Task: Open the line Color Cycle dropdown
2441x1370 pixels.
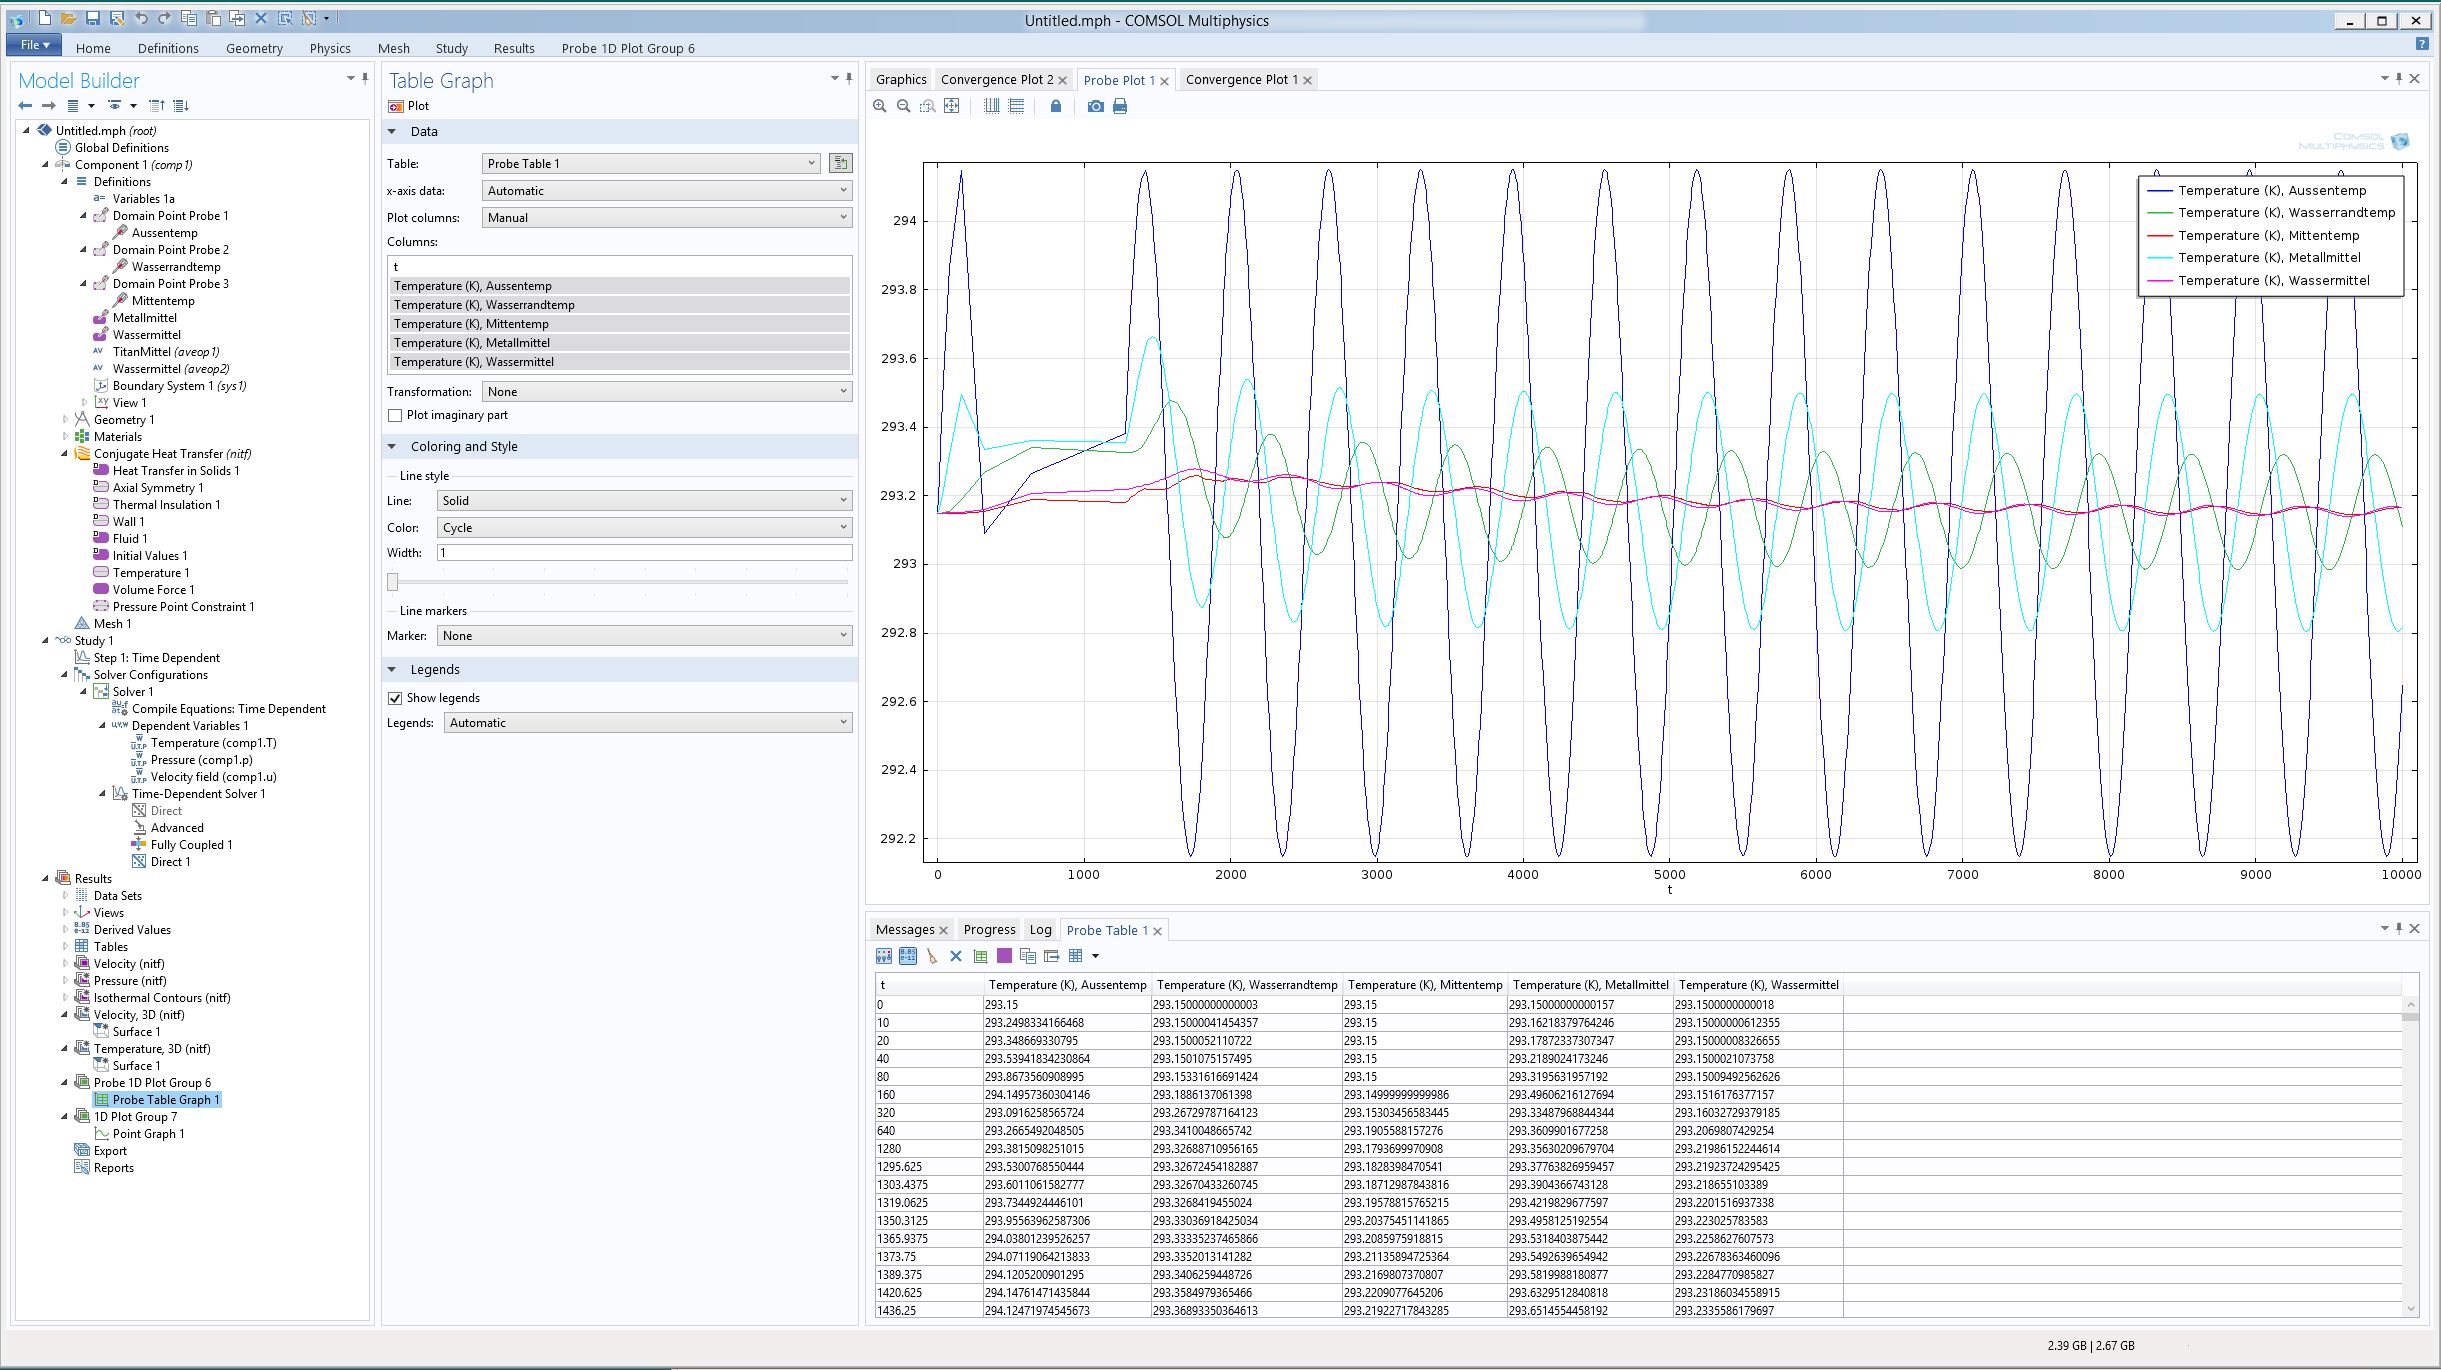Action: [644, 528]
